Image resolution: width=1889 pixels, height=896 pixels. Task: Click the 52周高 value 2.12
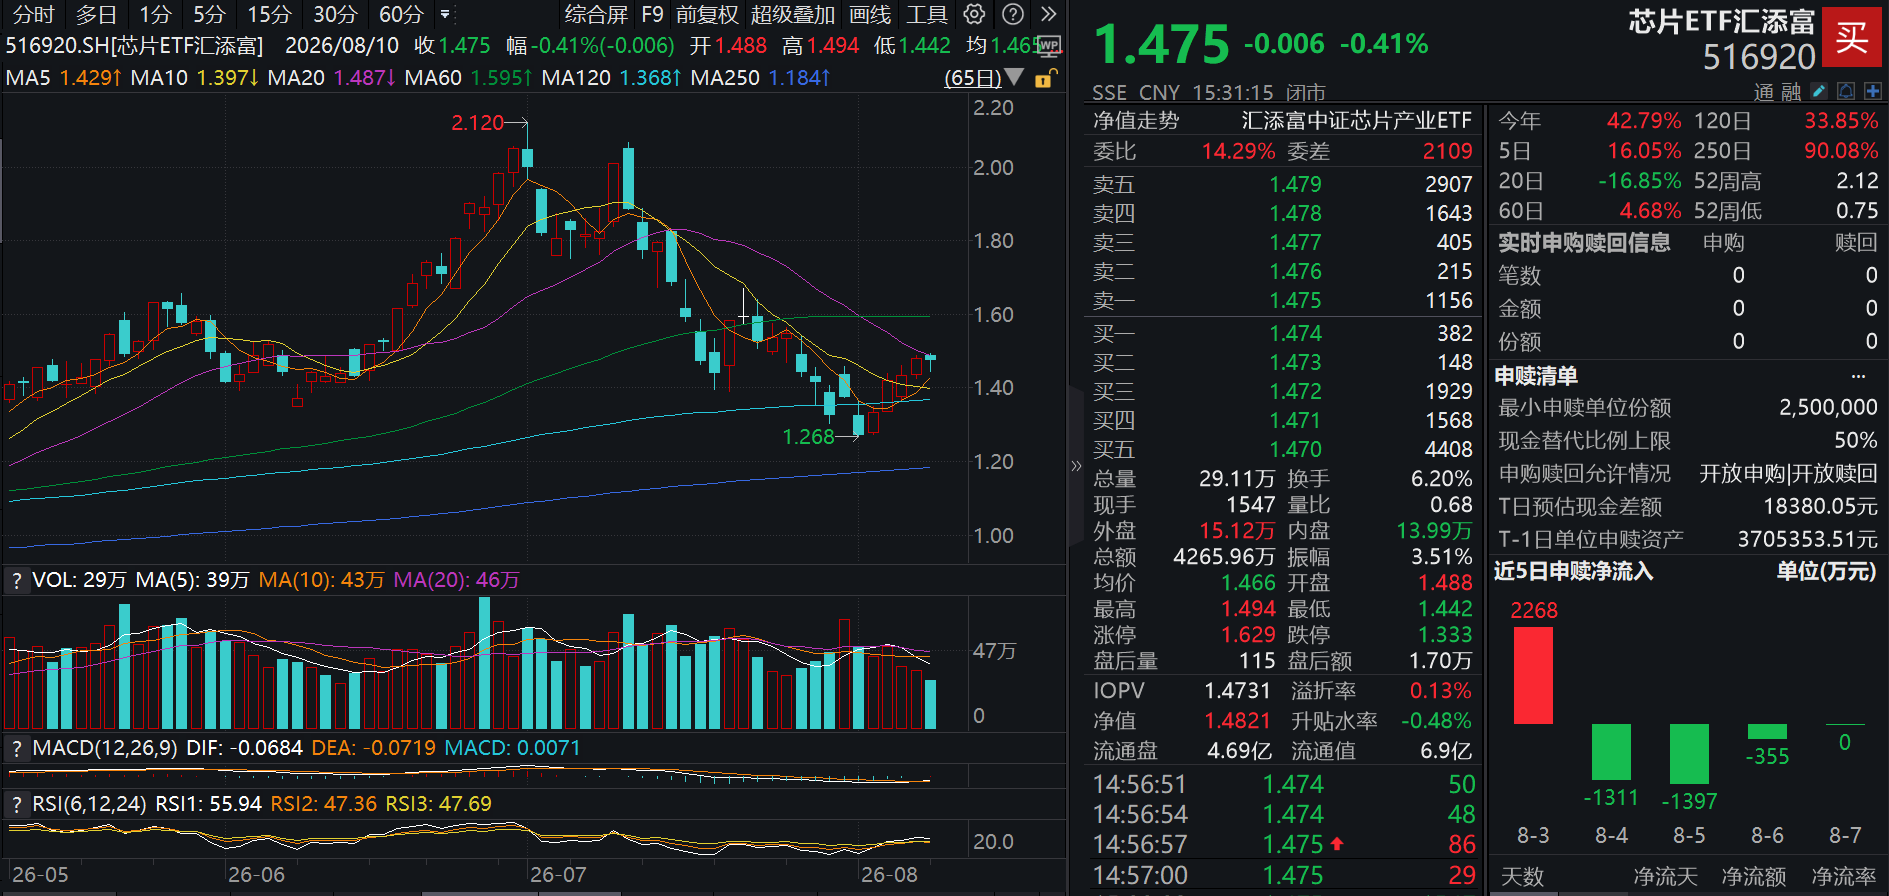pyautogui.click(x=1857, y=181)
